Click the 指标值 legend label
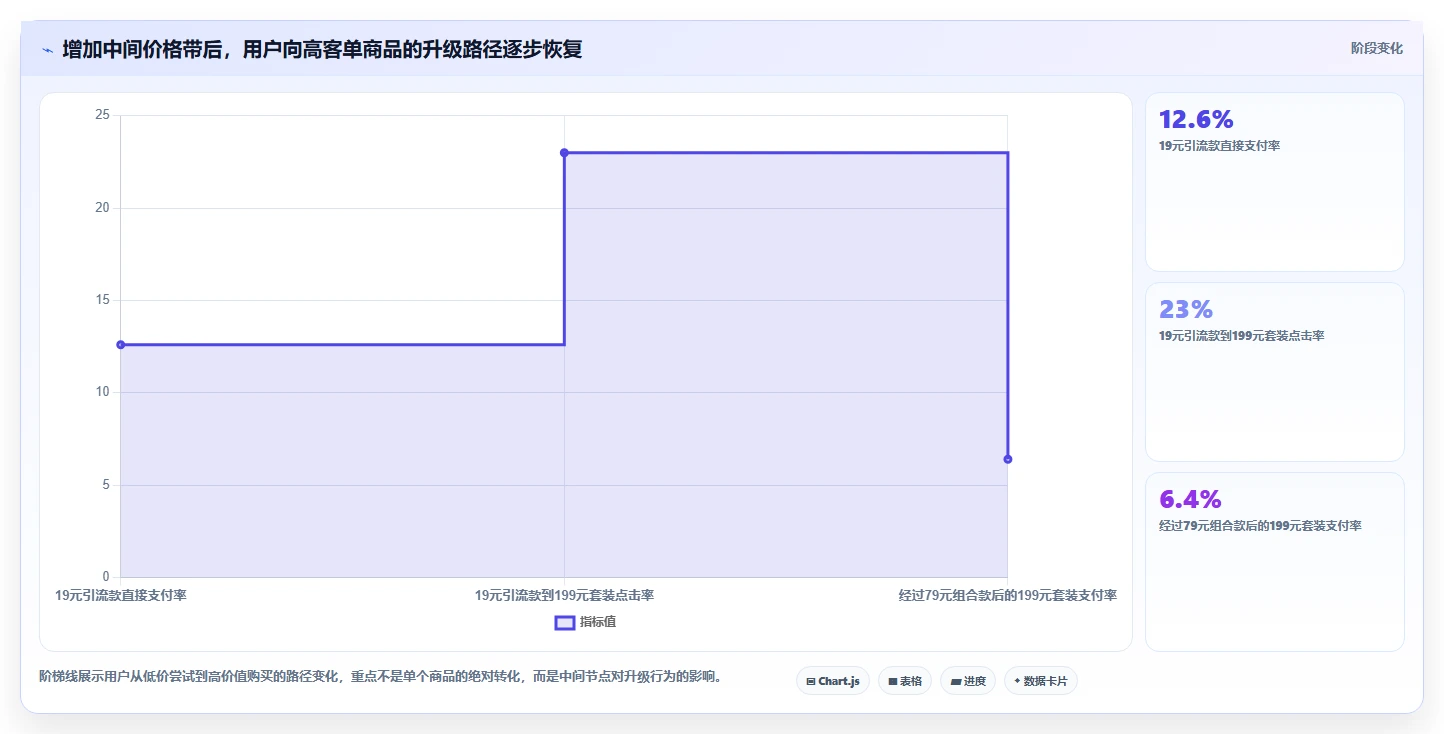Viewport: 1444px width, 734px height. click(598, 623)
